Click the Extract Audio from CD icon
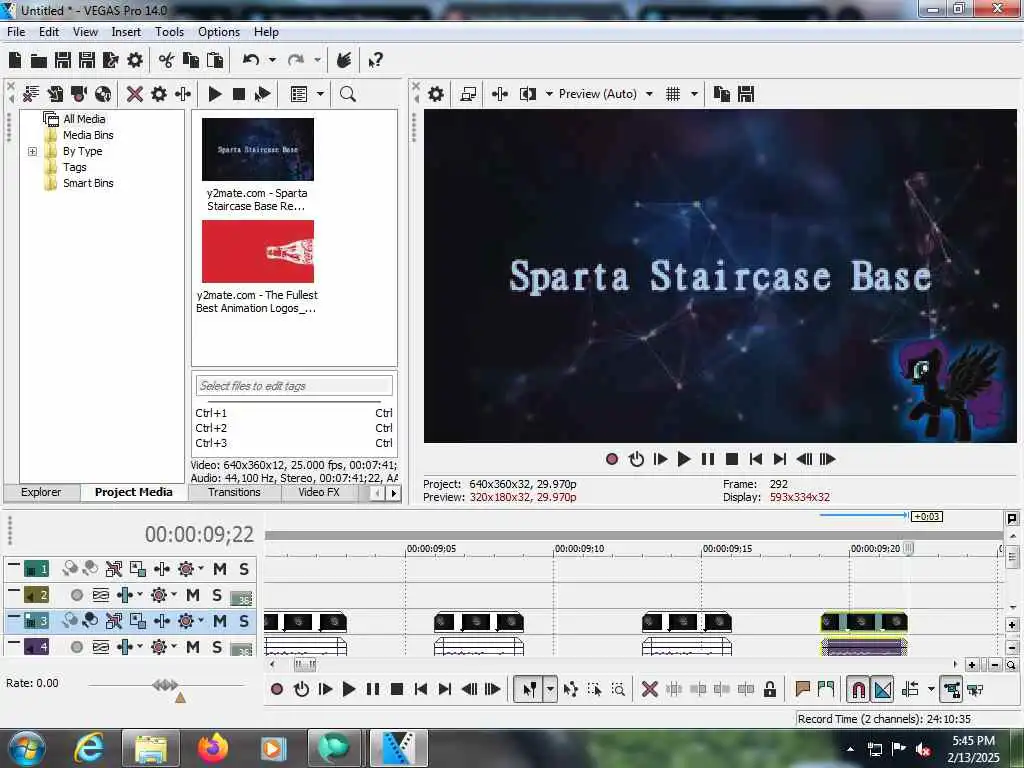The image size is (1024, 768). (x=103, y=94)
